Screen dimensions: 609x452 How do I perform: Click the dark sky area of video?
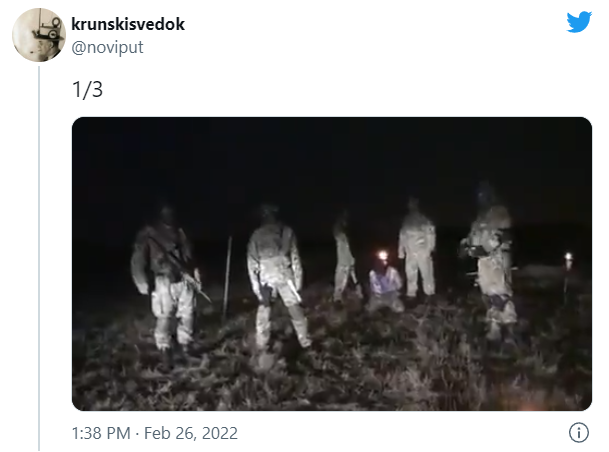click(332, 163)
